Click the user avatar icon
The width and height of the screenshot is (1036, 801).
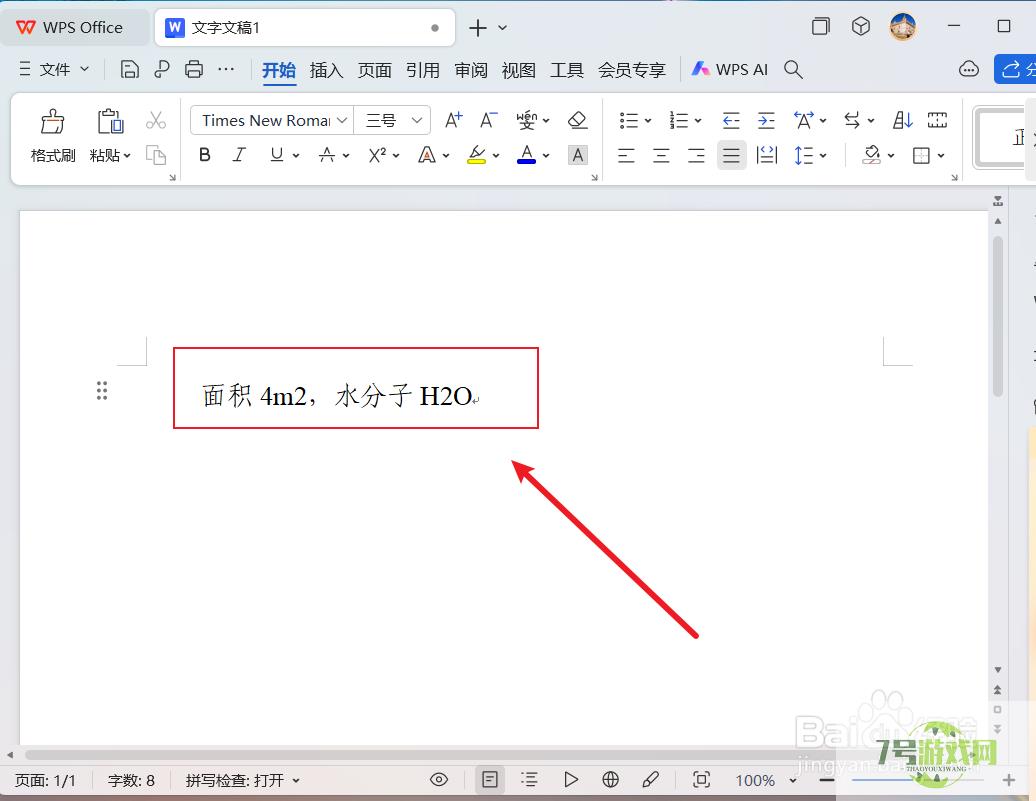coord(902,27)
